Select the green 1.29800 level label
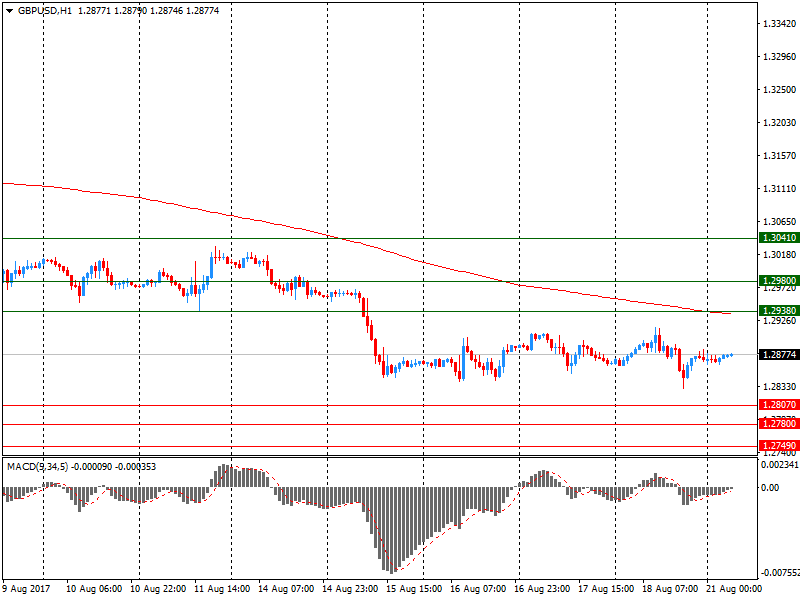This screenshot has height=600, width=800. point(779,281)
